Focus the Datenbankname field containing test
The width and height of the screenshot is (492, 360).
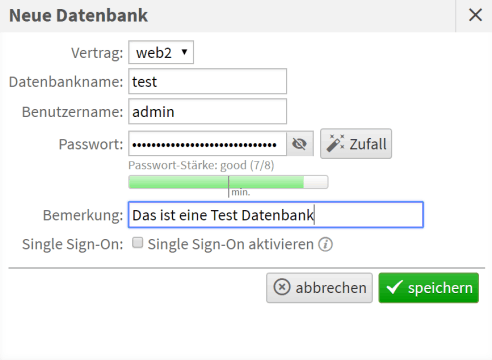point(207,81)
